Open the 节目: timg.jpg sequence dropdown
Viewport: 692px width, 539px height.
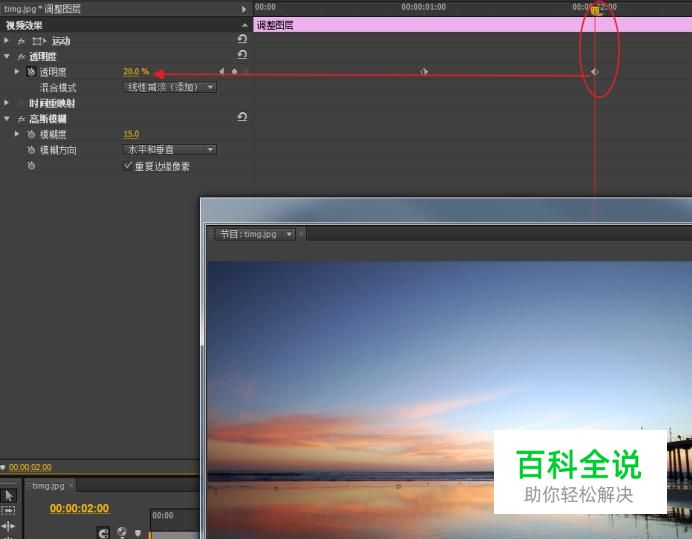(289, 234)
